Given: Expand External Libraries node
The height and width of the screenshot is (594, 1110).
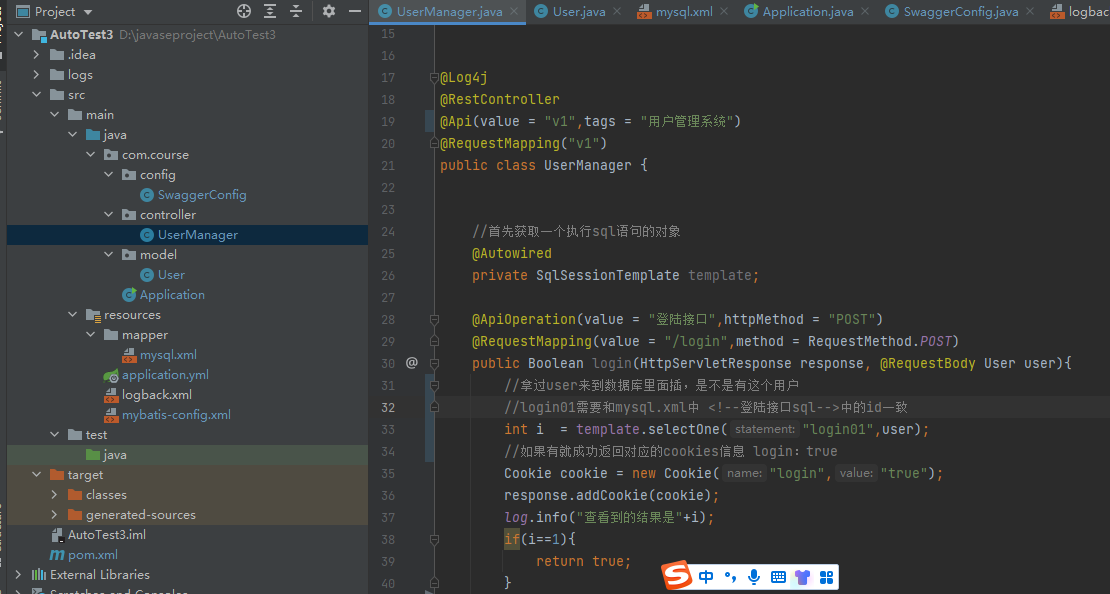Looking at the screenshot, I should coord(19,574).
